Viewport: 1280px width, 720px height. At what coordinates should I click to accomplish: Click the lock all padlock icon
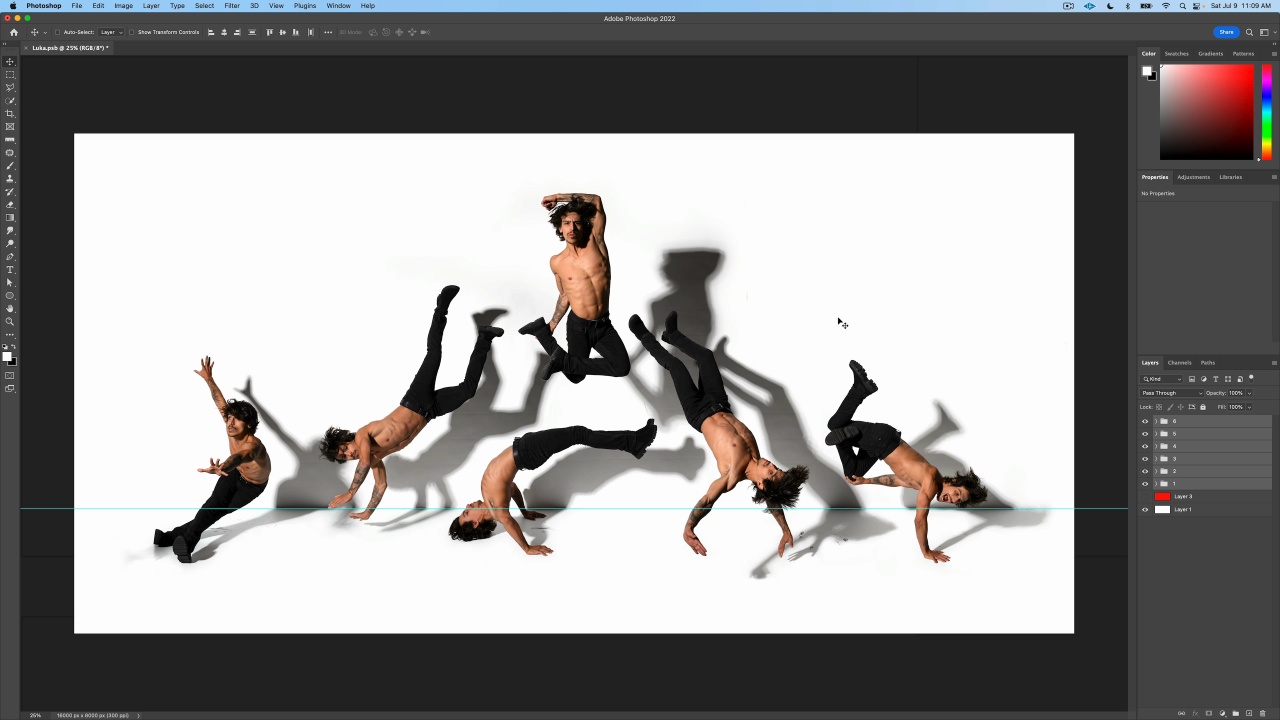coord(1203,407)
